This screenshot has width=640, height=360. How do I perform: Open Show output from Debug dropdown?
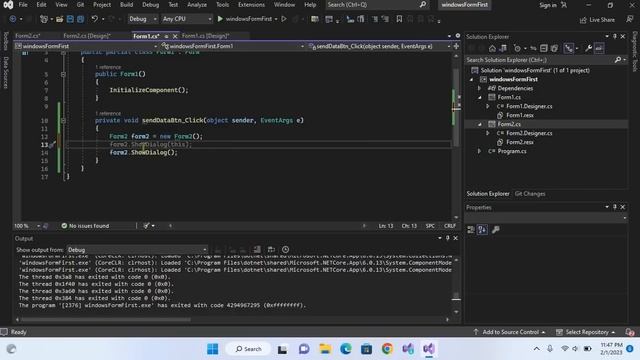click(x=137, y=249)
